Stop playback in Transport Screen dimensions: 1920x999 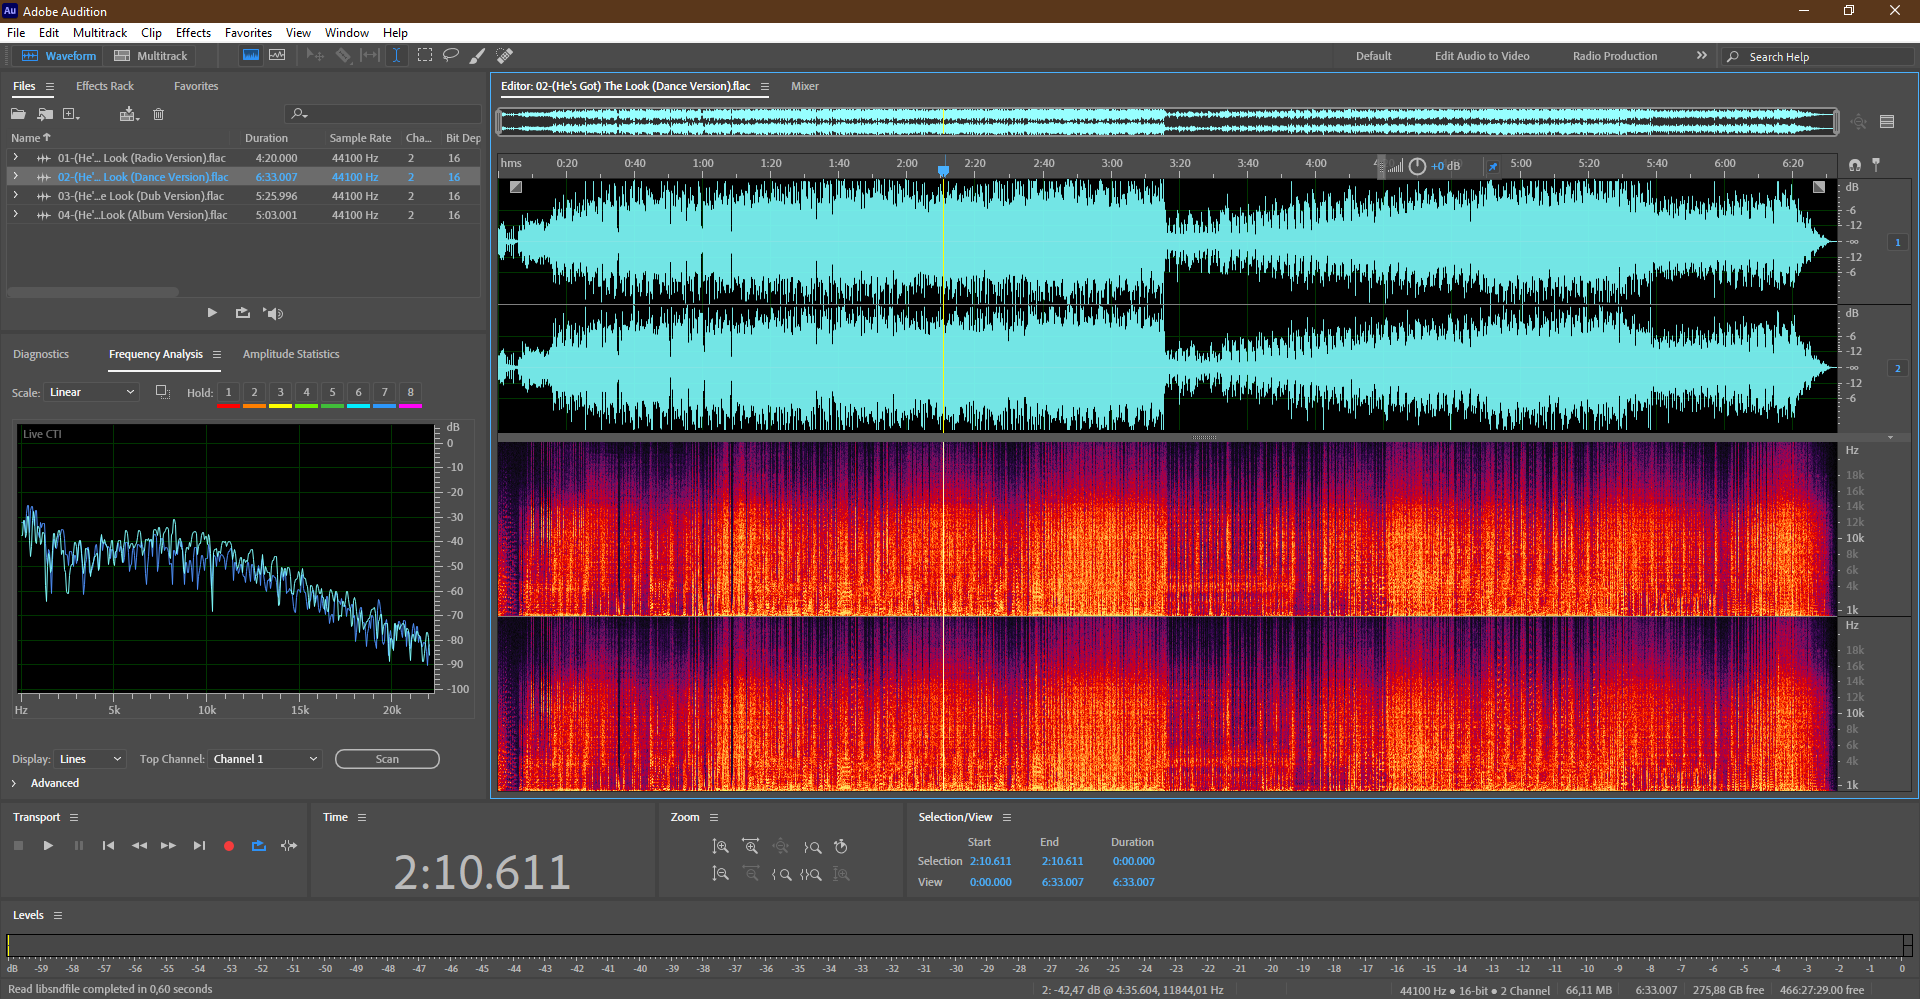pos(18,846)
